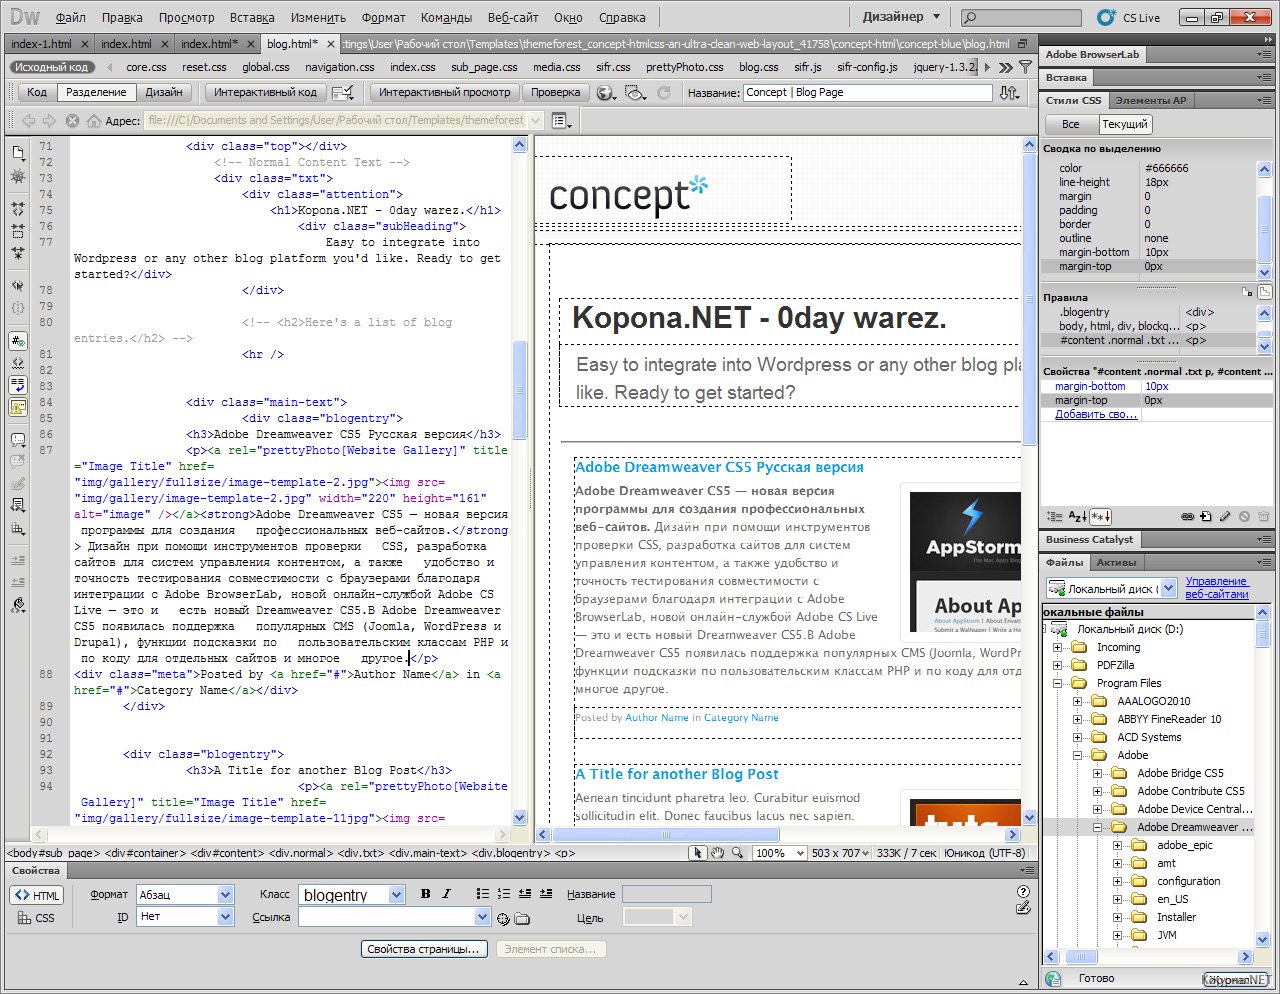1280x994 pixels.
Task: Click the Live Code options icon
Action: [343, 92]
